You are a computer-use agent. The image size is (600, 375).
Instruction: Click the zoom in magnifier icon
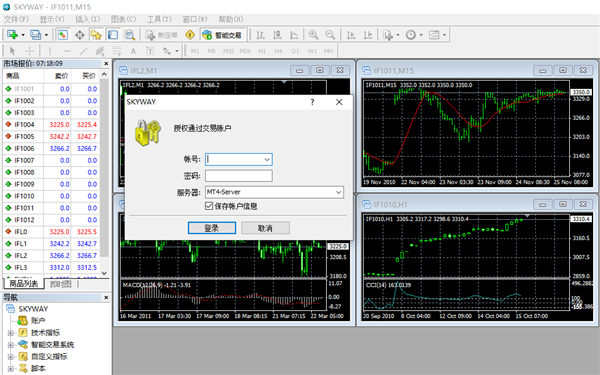(313, 35)
